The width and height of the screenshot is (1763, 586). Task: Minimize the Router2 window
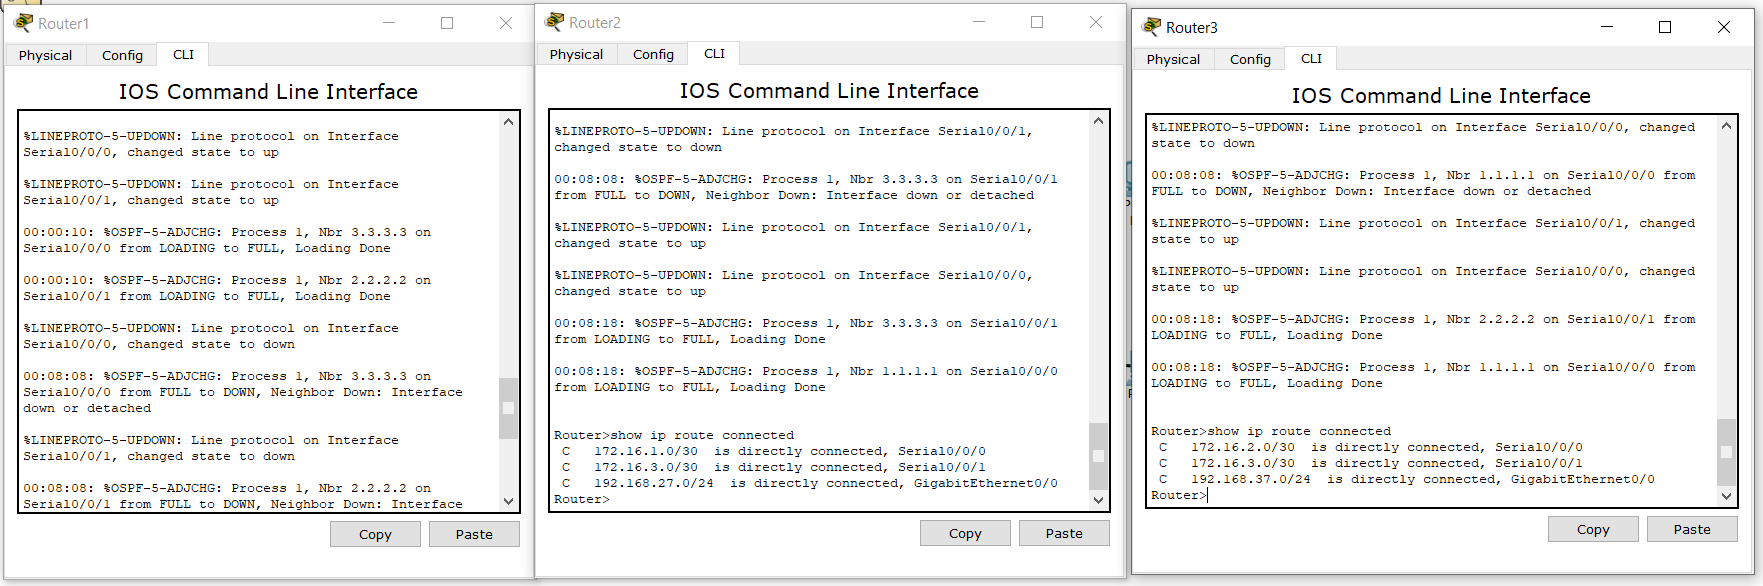979,22
